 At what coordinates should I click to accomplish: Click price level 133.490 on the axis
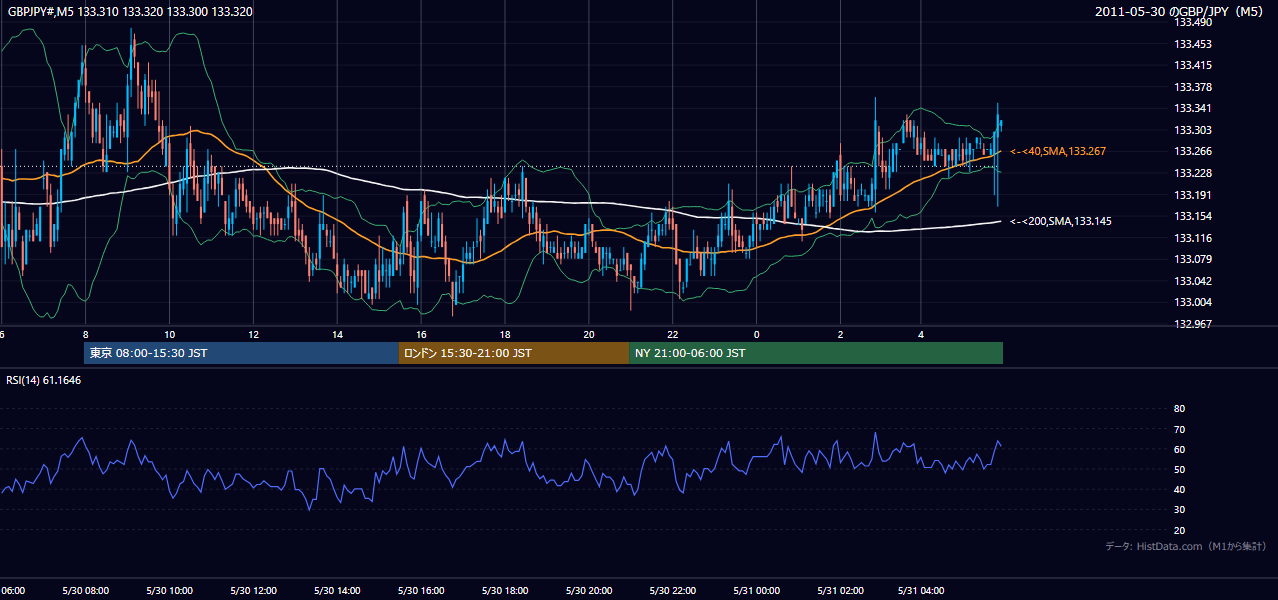1193,22
